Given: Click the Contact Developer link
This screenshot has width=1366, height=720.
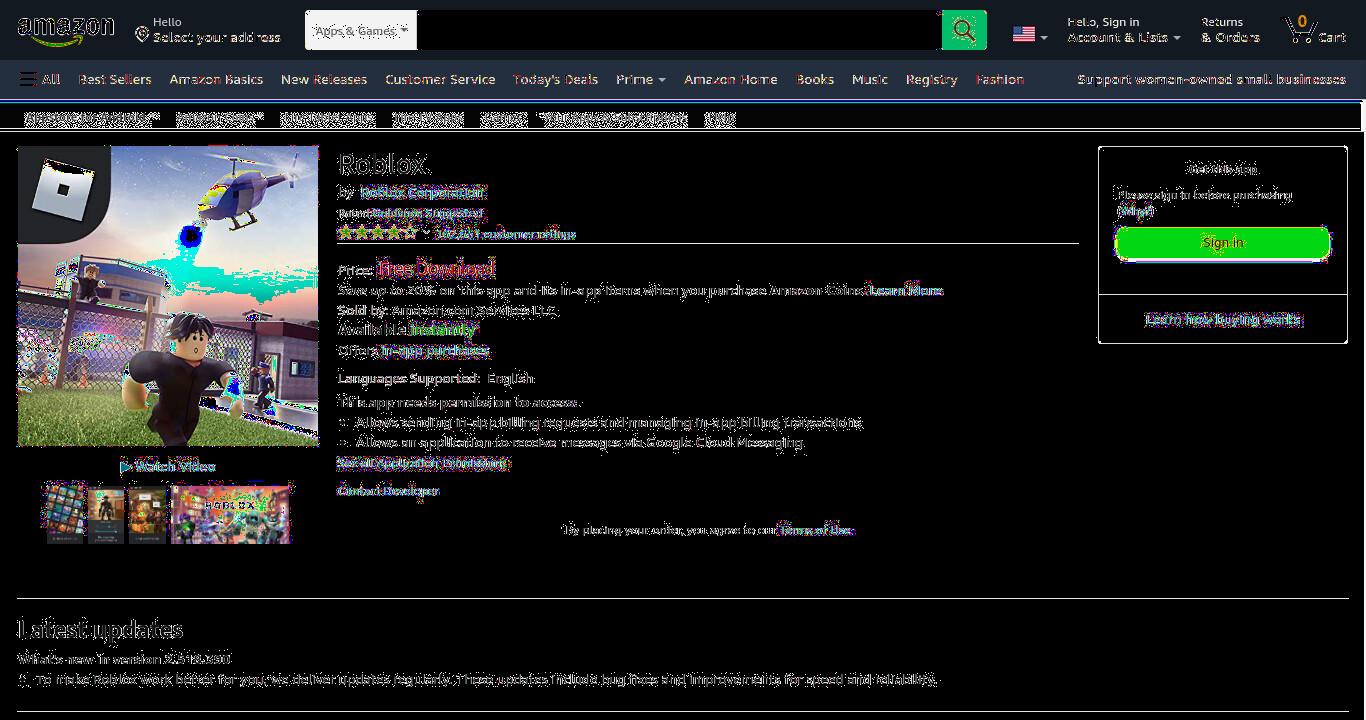Looking at the screenshot, I should coord(388,491).
